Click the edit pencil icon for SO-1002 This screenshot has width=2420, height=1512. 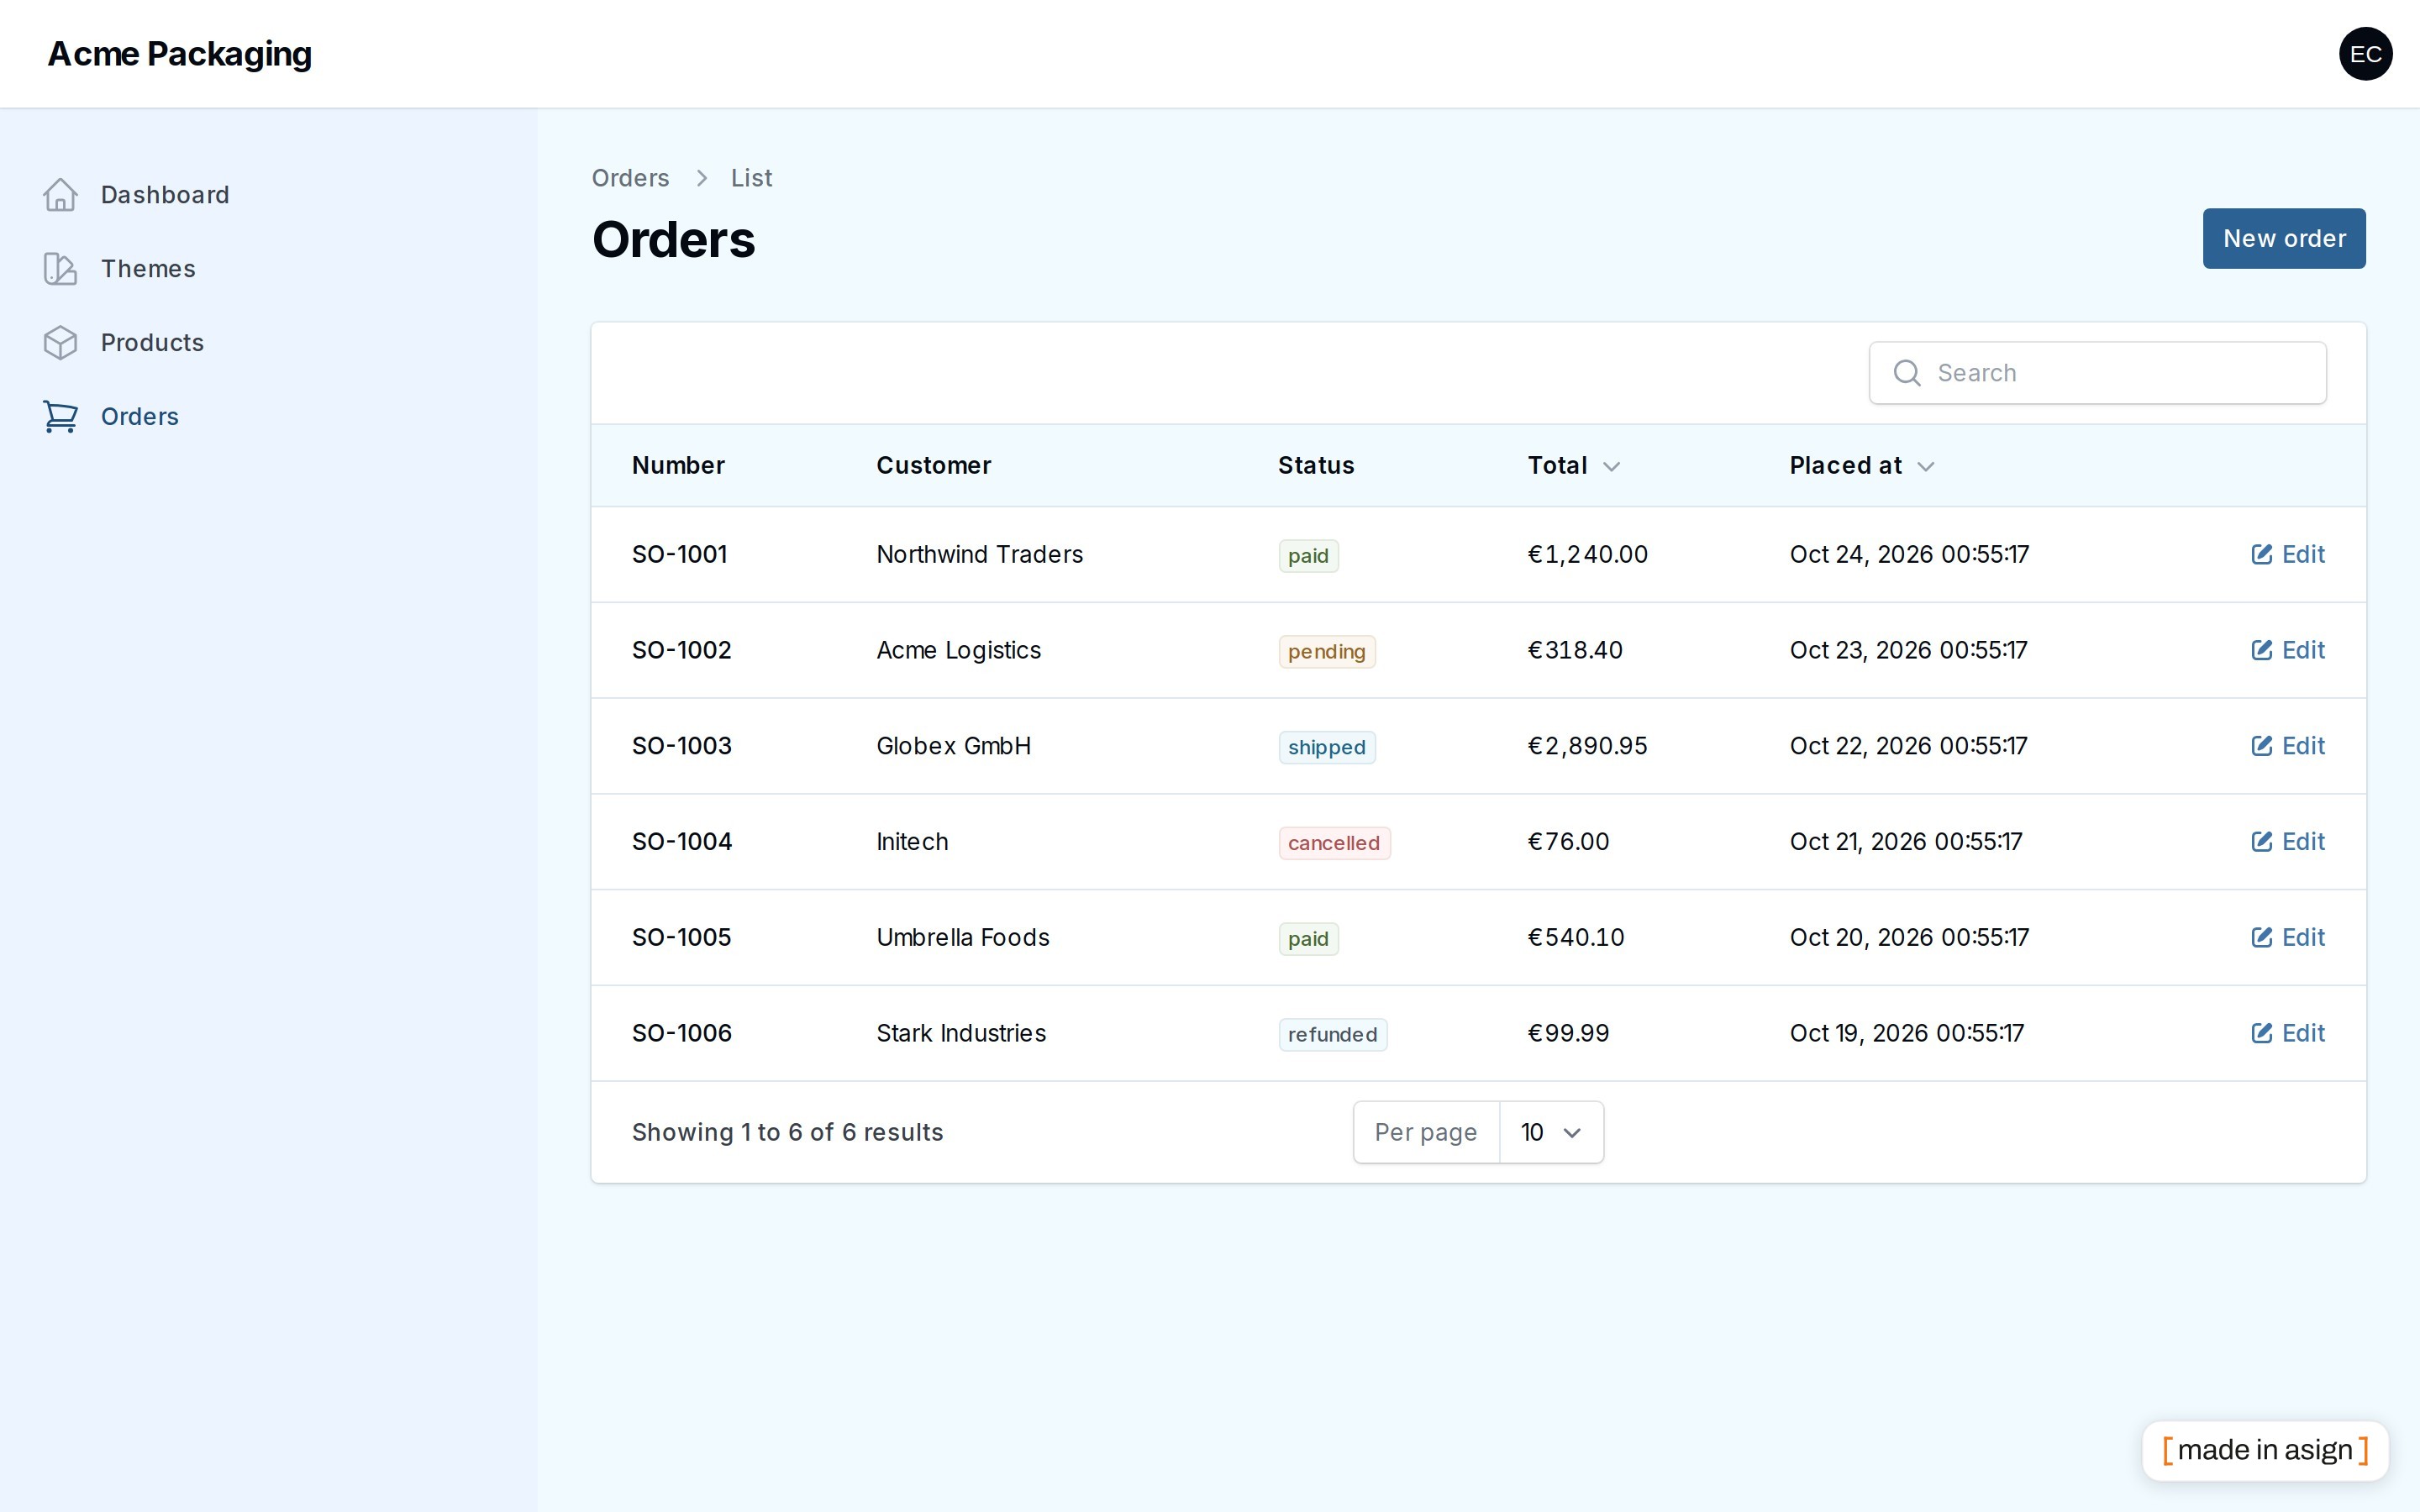click(2261, 650)
